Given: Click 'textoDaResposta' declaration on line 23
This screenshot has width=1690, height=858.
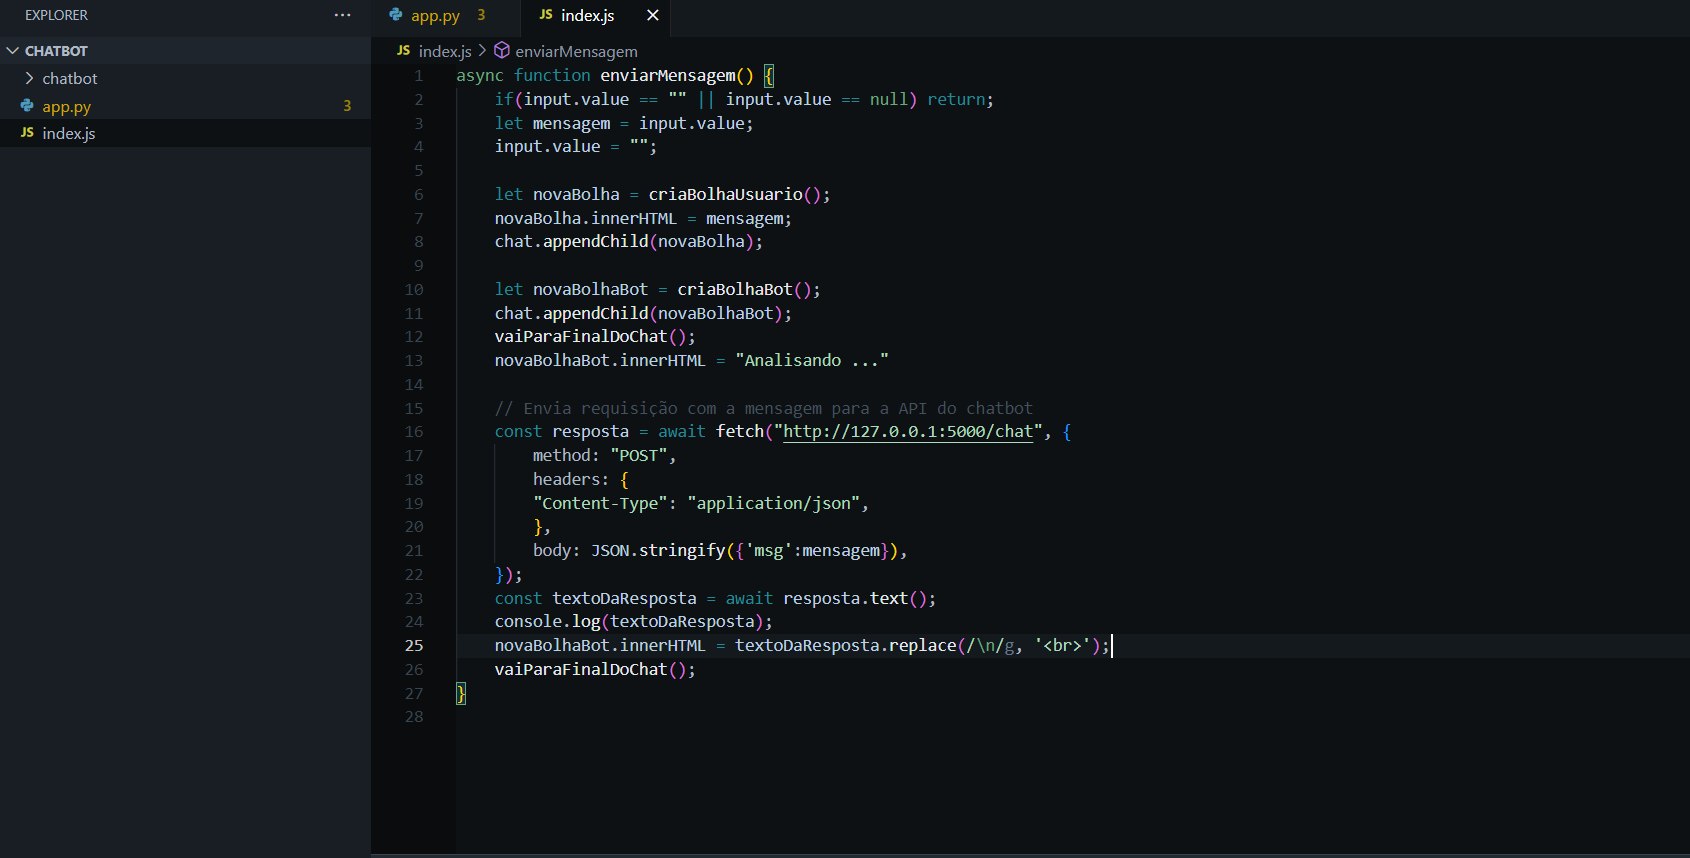Looking at the screenshot, I should (624, 598).
